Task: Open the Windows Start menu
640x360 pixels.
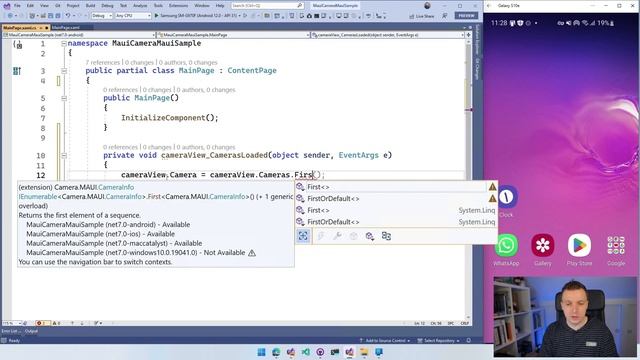Action: pos(262,352)
